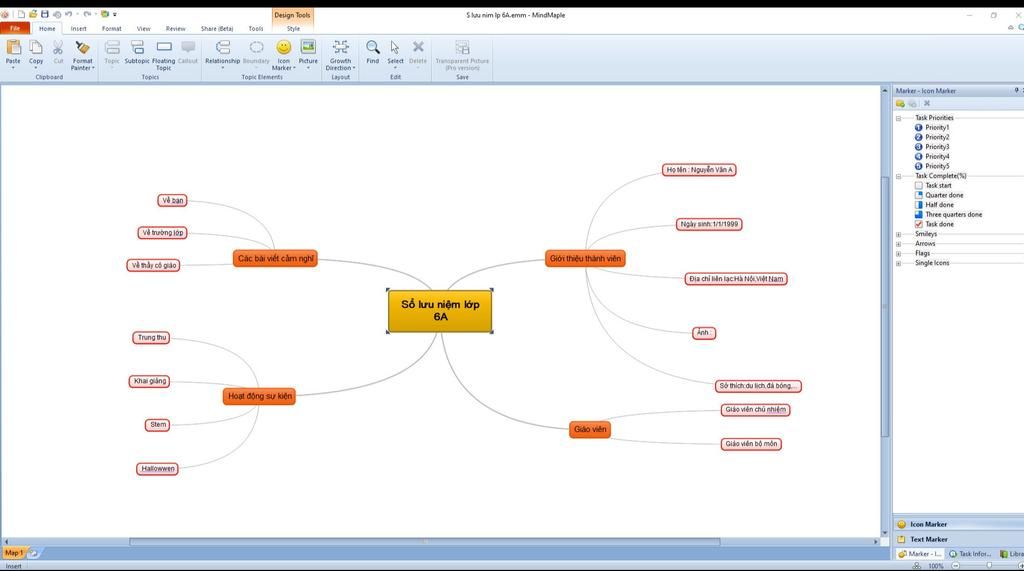Image resolution: width=1024 pixels, height=571 pixels.
Task: Click the zoom slider in status bar
Action: [x=988, y=566]
